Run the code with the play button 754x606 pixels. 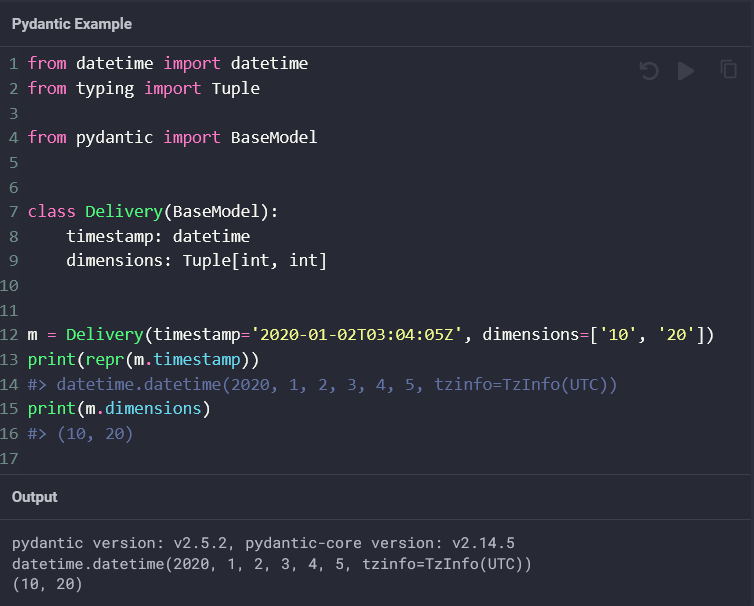686,70
